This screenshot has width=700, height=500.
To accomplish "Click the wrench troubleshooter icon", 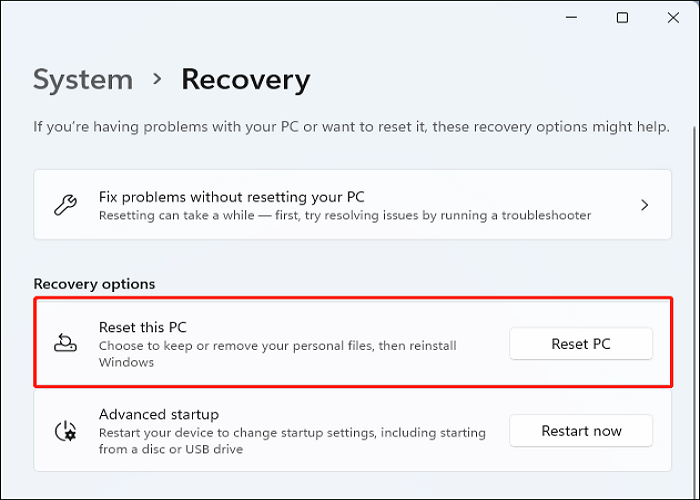I will point(64,205).
